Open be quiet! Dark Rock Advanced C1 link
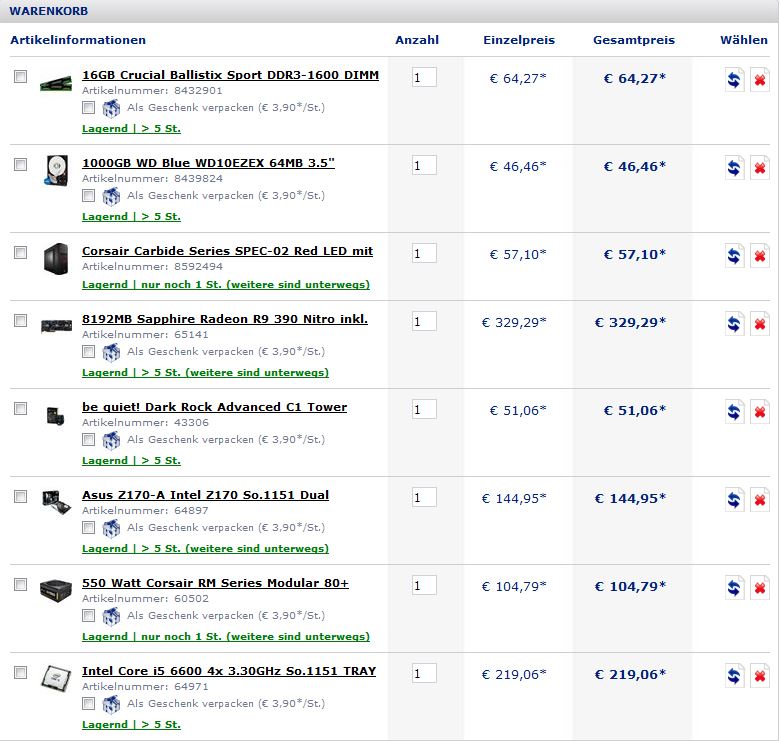The width and height of the screenshot is (780, 741). 214,407
